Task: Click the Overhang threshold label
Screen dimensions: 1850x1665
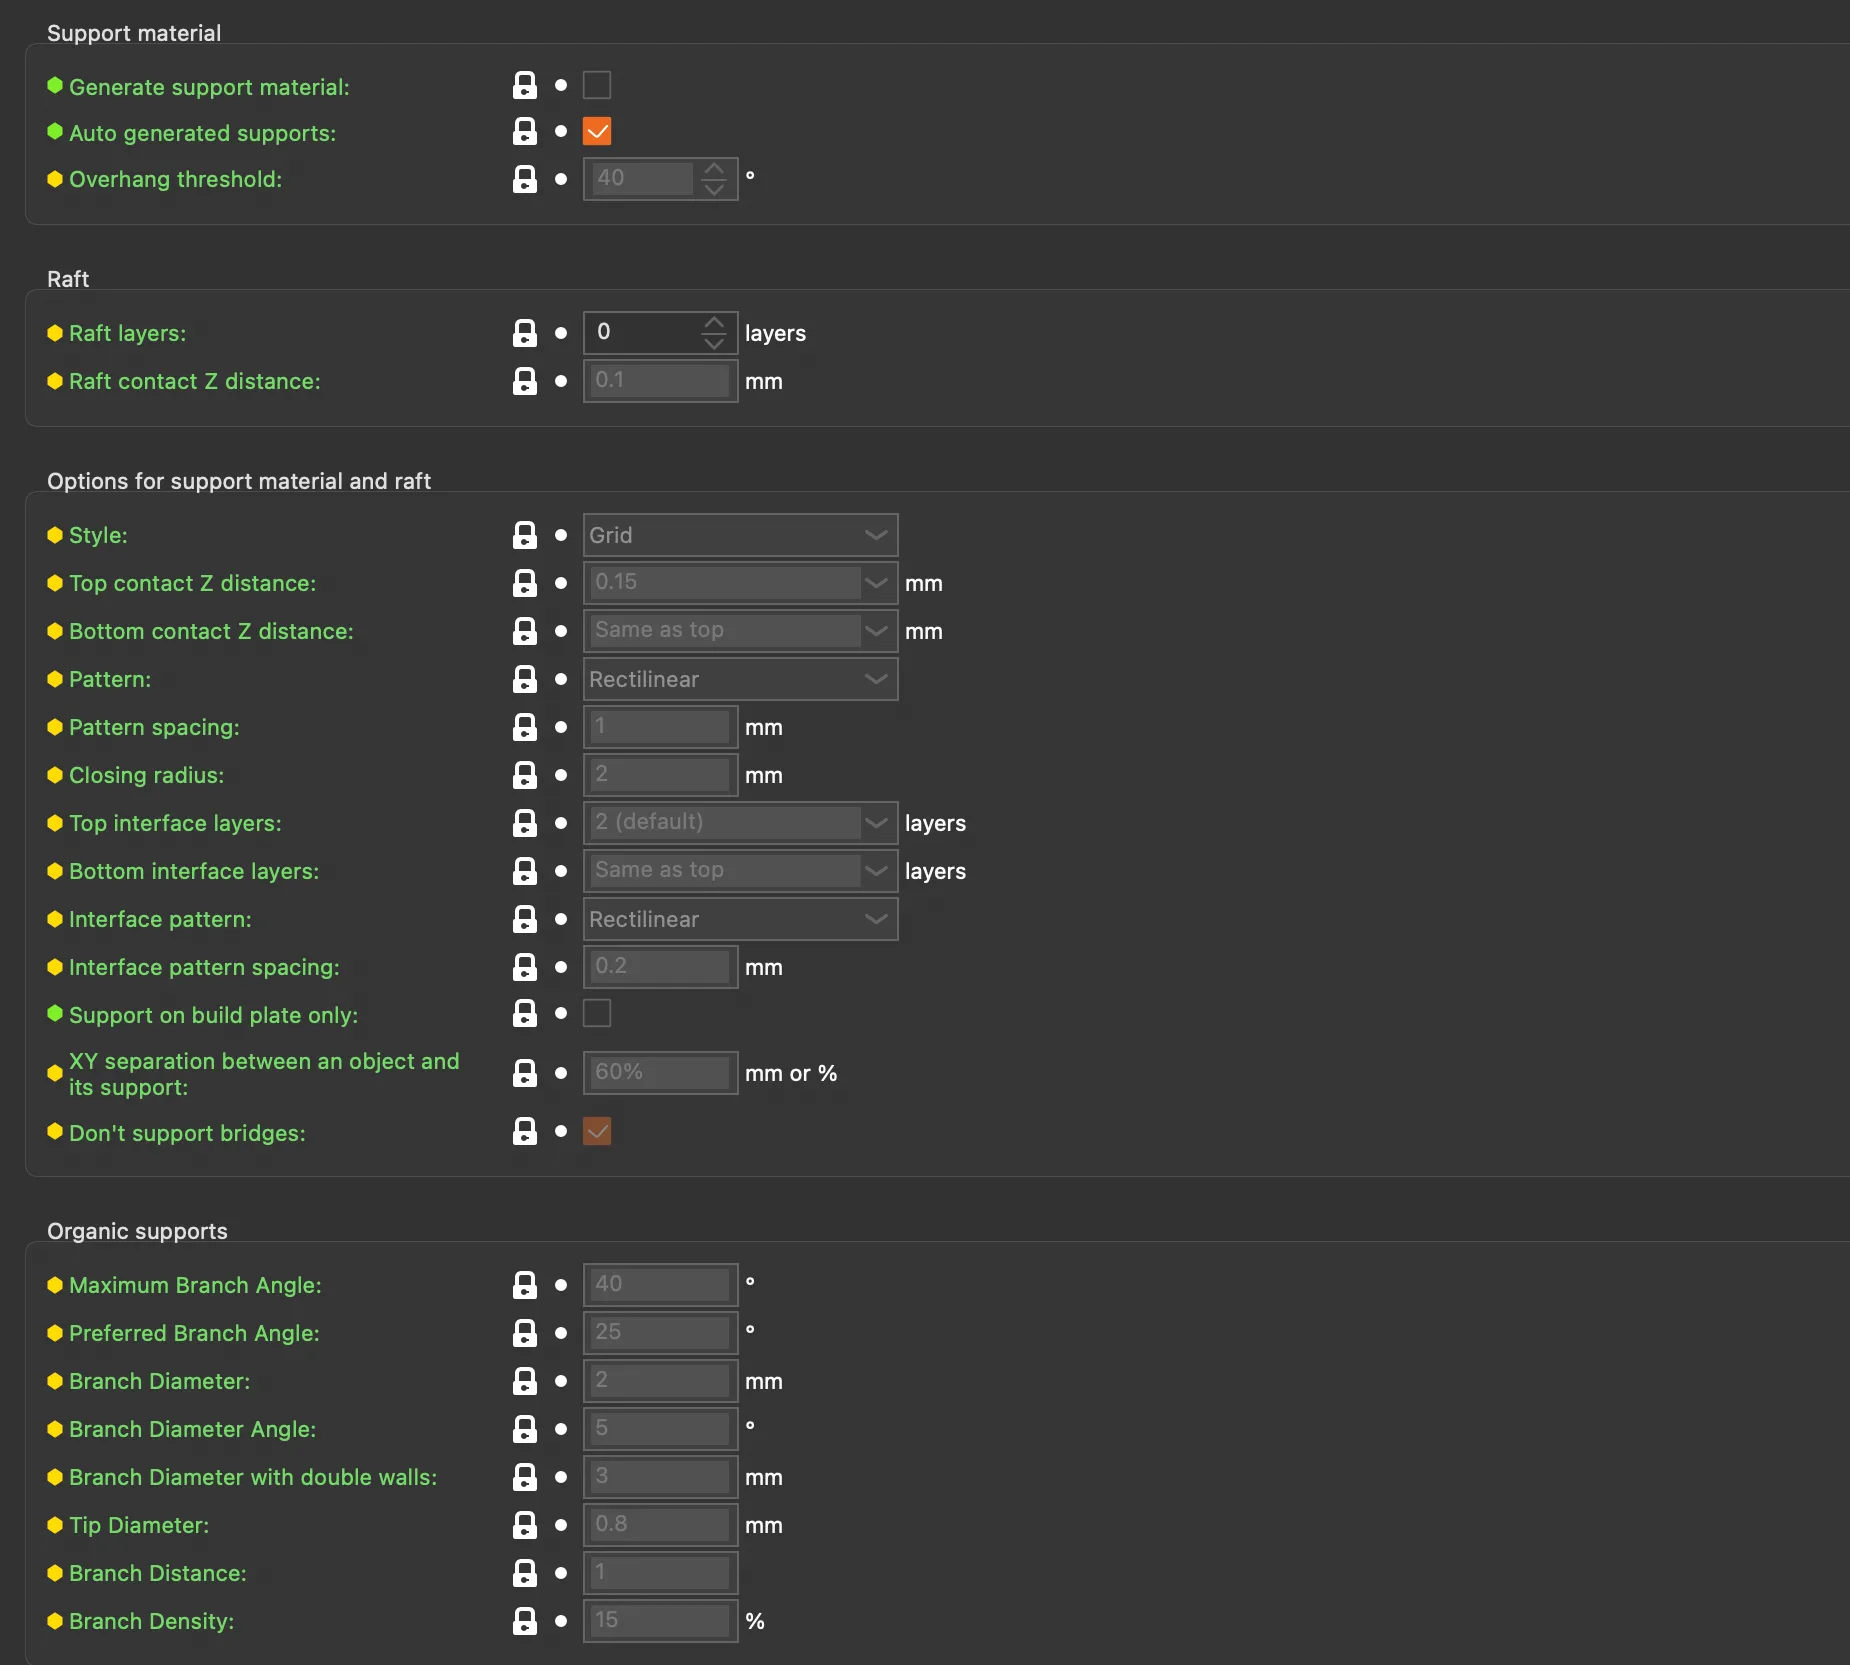Action: coord(175,179)
